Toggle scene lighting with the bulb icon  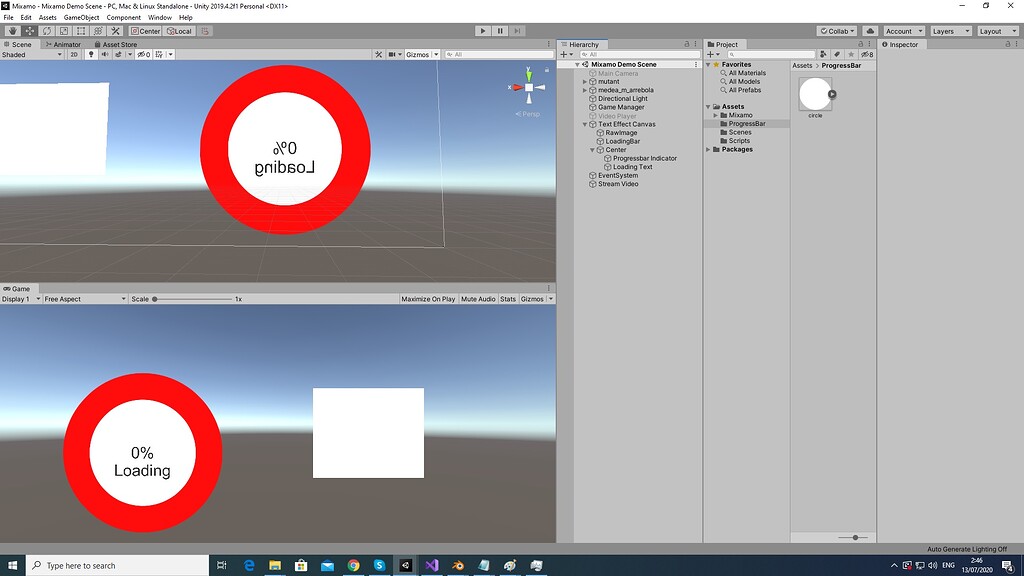coord(91,55)
